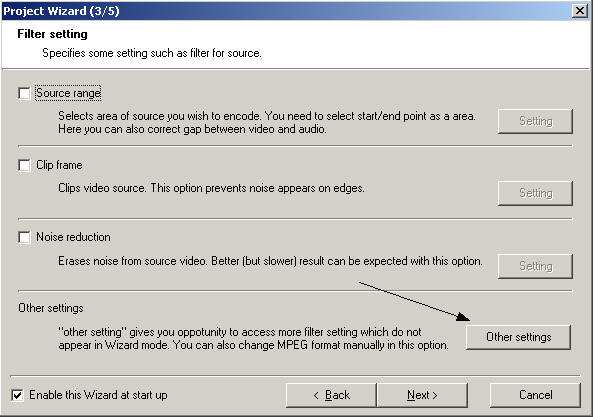Viewport: 594px width, 417px height.
Task: Close the Project Wizard window with X
Action: [580, 11]
